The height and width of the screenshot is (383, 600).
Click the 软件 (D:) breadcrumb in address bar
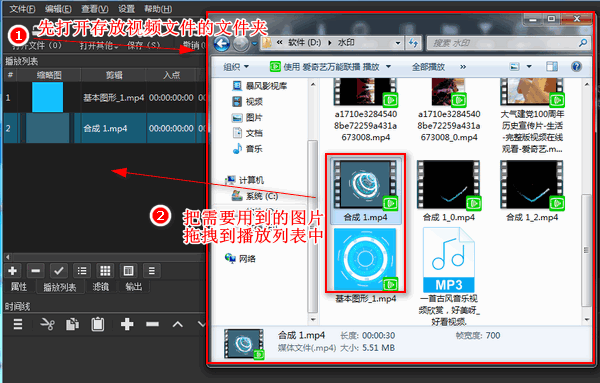pyautogui.click(x=305, y=42)
